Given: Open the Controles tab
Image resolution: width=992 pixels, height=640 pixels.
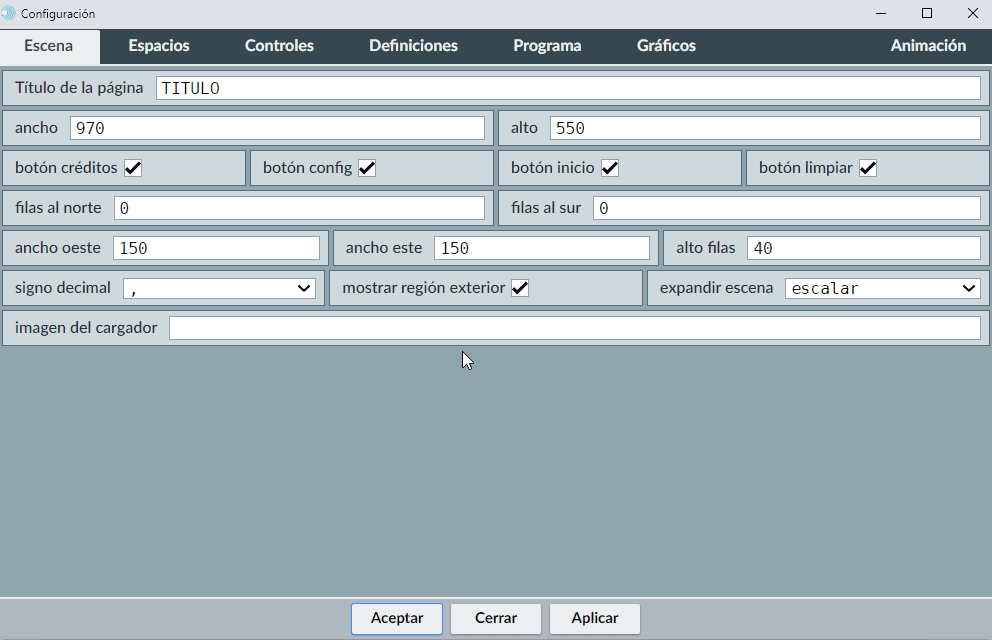Looking at the screenshot, I should [x=279, y=46].
